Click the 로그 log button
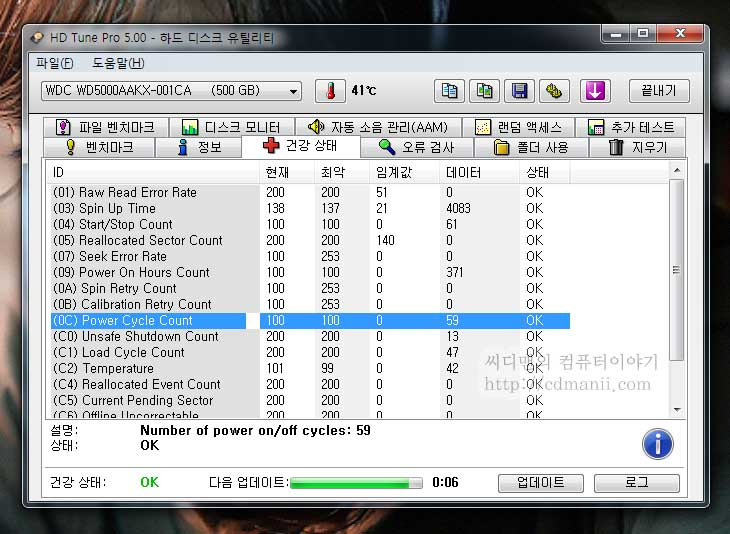This screenshot has width=730, height=534. pos(636,483)
